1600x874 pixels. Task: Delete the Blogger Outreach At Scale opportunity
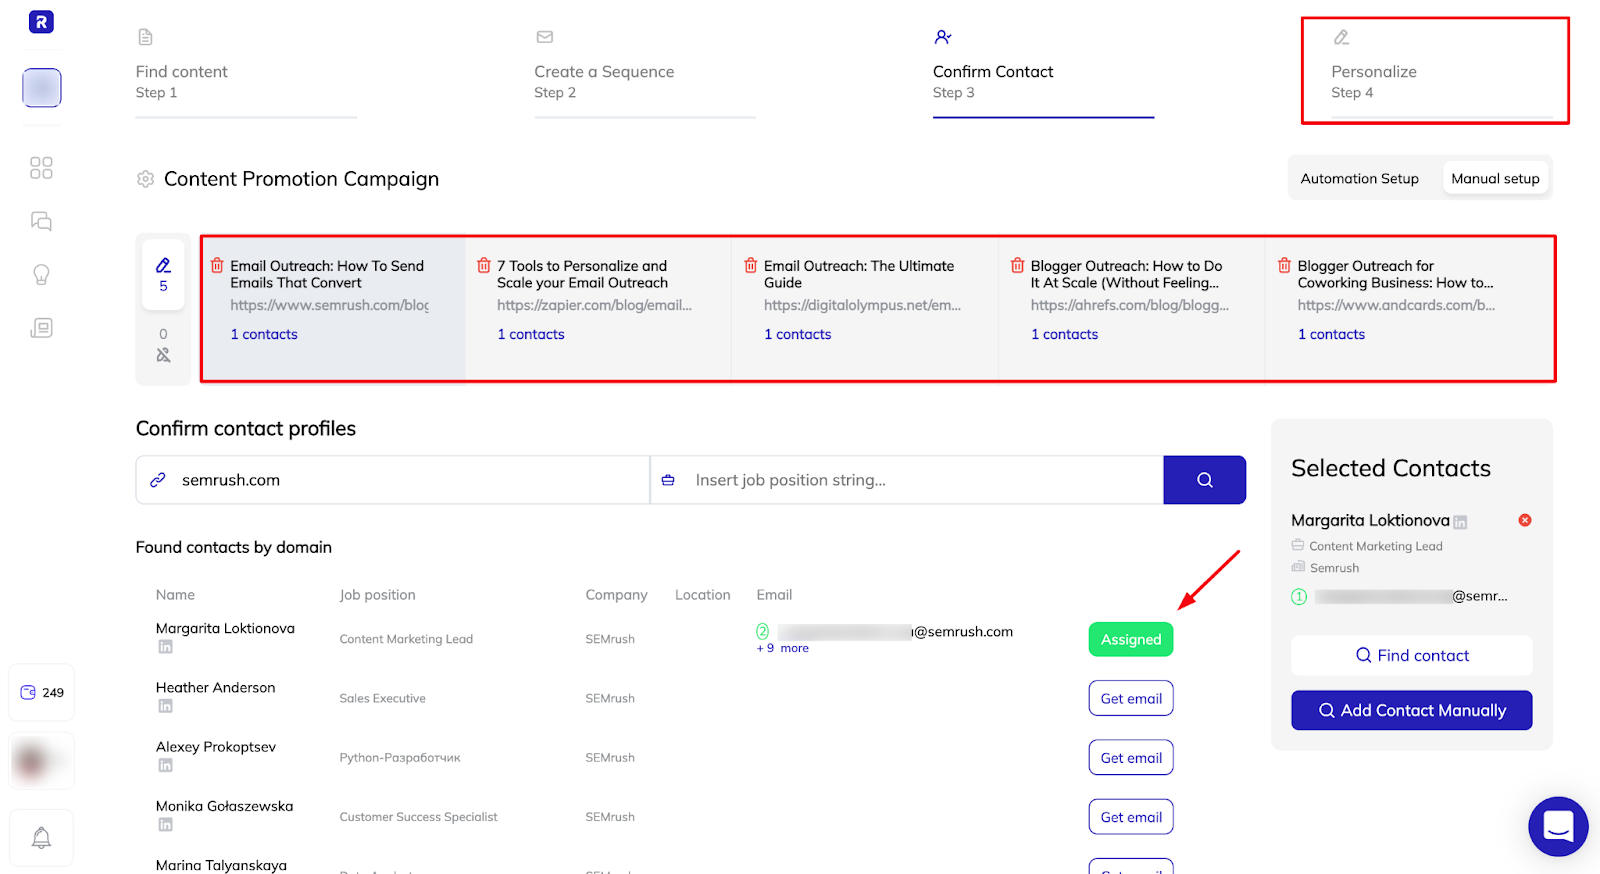click(1018, 265)
